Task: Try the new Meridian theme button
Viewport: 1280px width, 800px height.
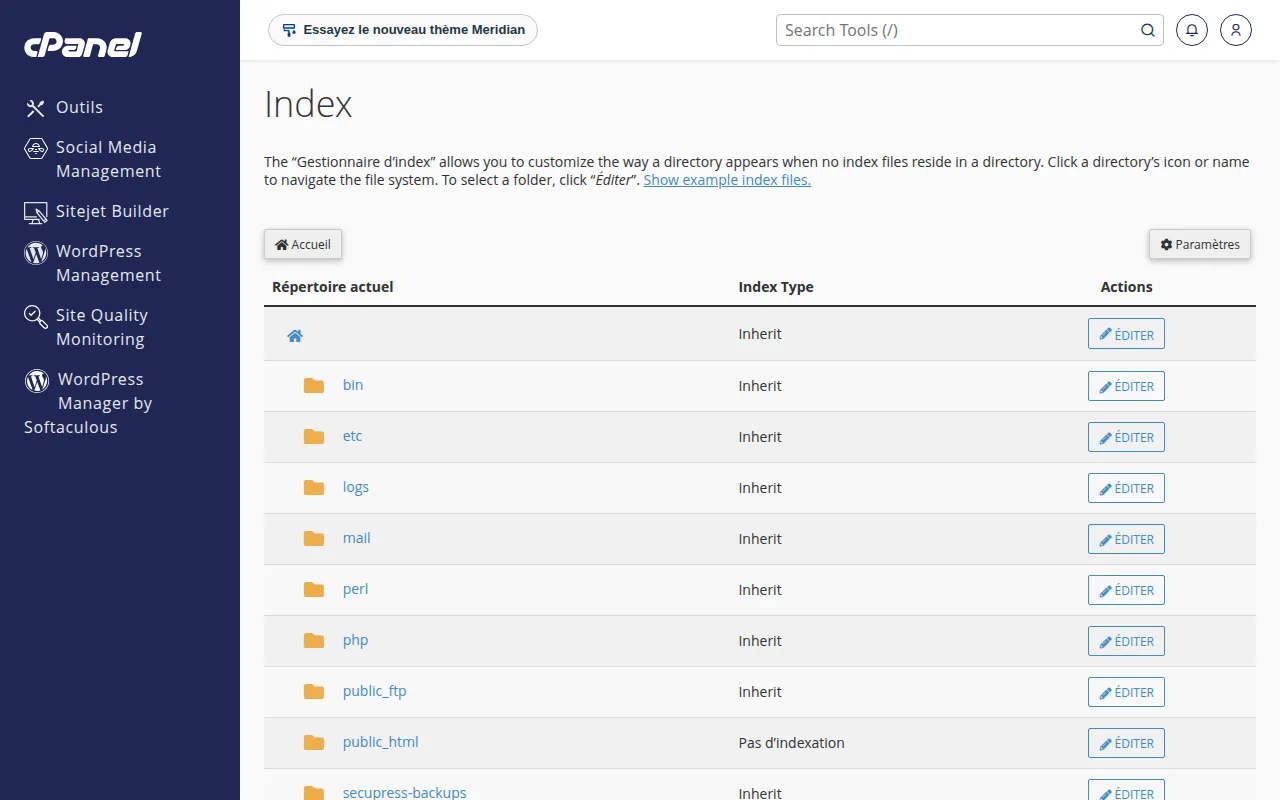Action: pyautogui.click(x=403, y=30)
